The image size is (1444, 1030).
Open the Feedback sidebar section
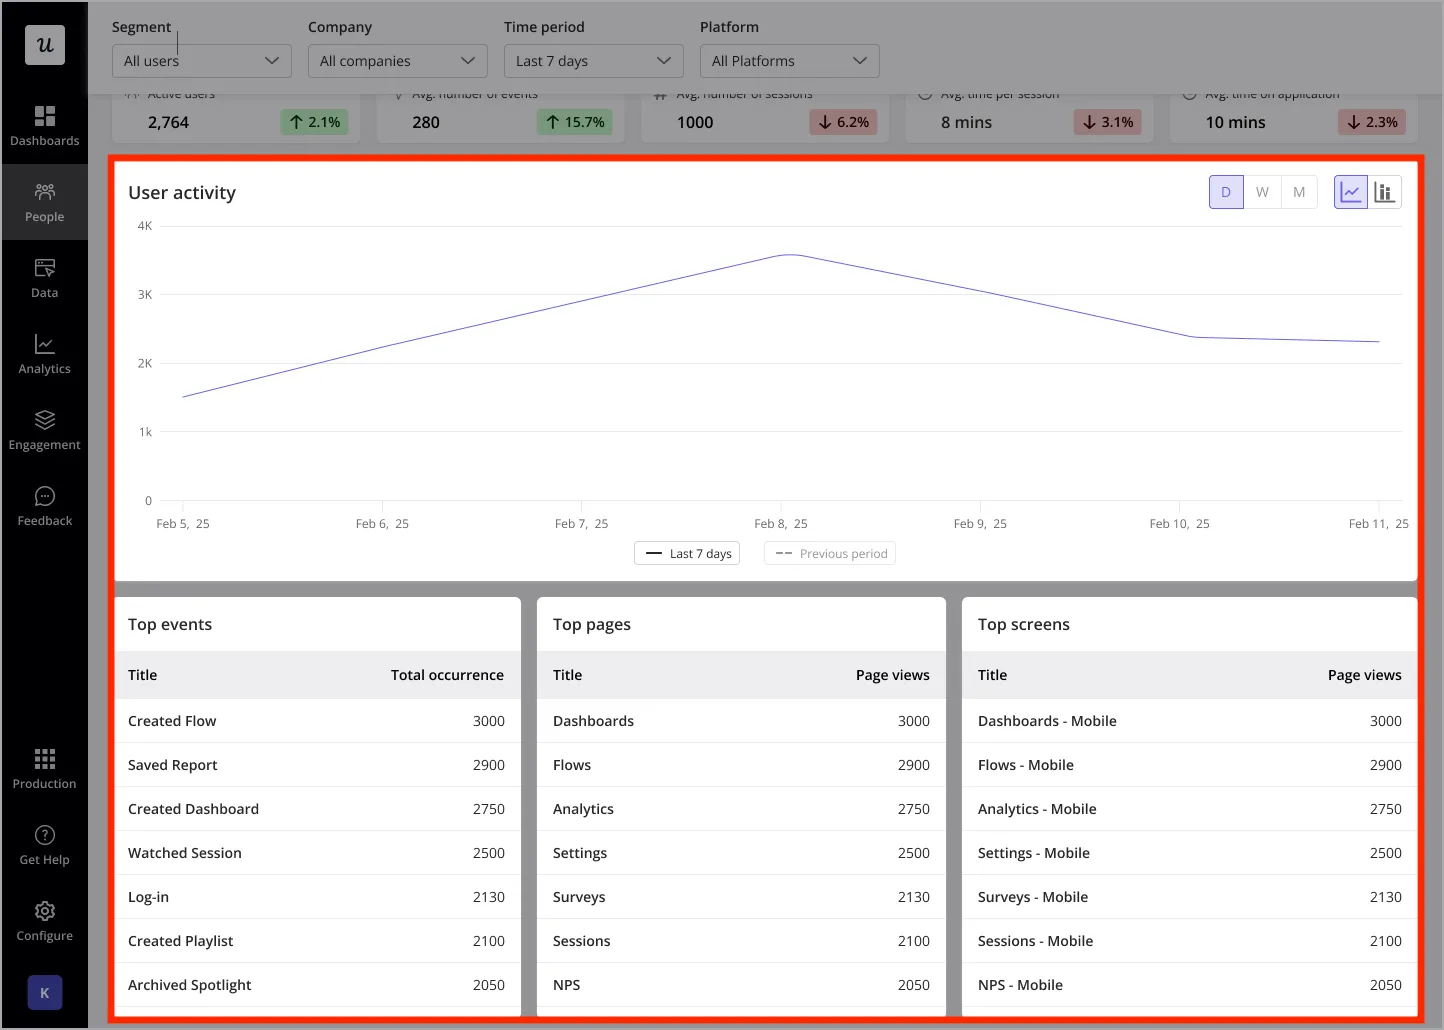[45, 506]
